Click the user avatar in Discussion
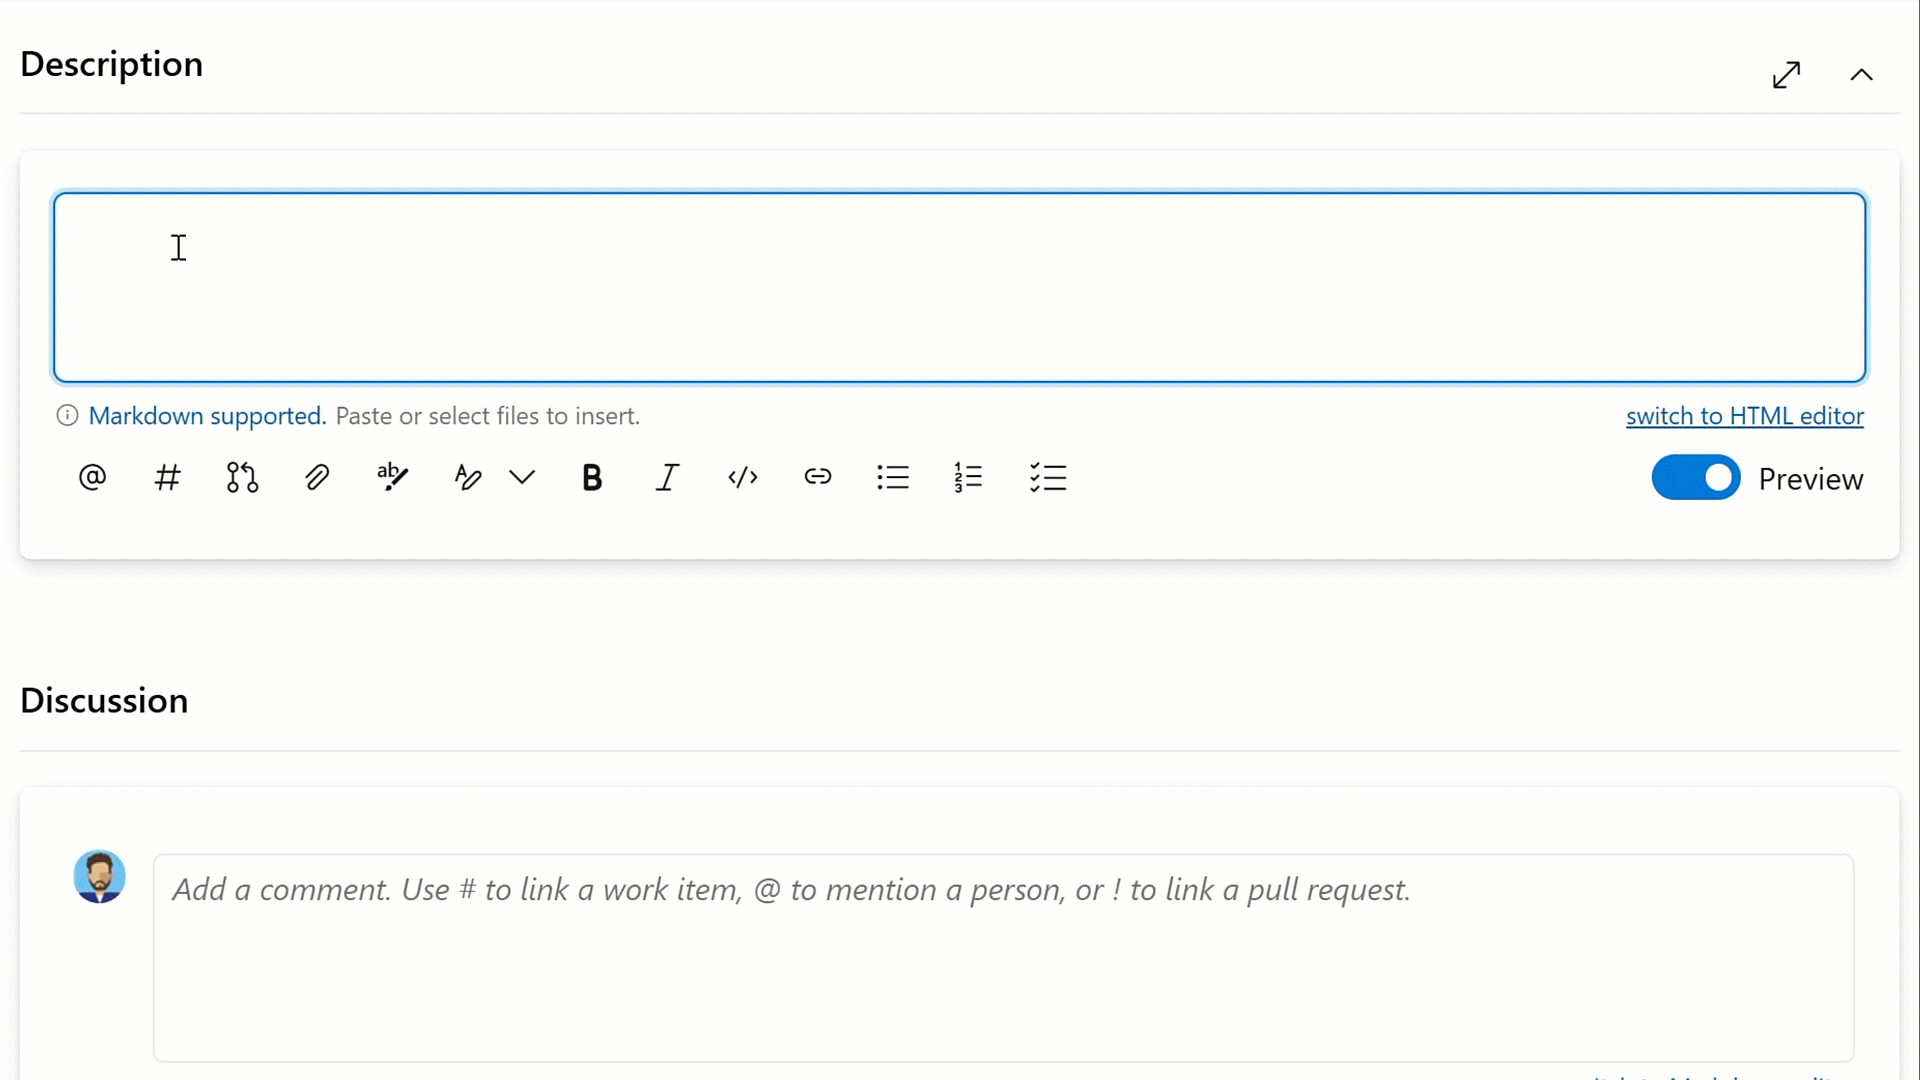This screenshot has height=1080, width=1920. tap(98, 876)
